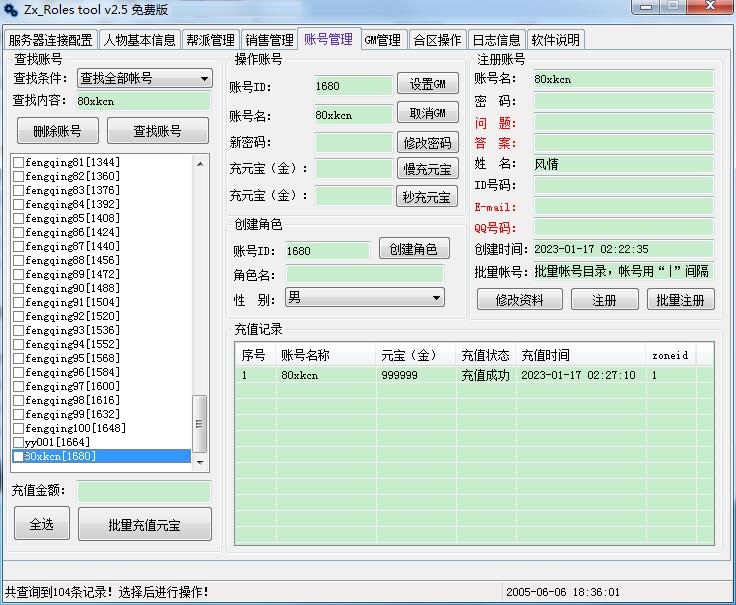Click the 批量充值元宝 button

coord(145,524)
